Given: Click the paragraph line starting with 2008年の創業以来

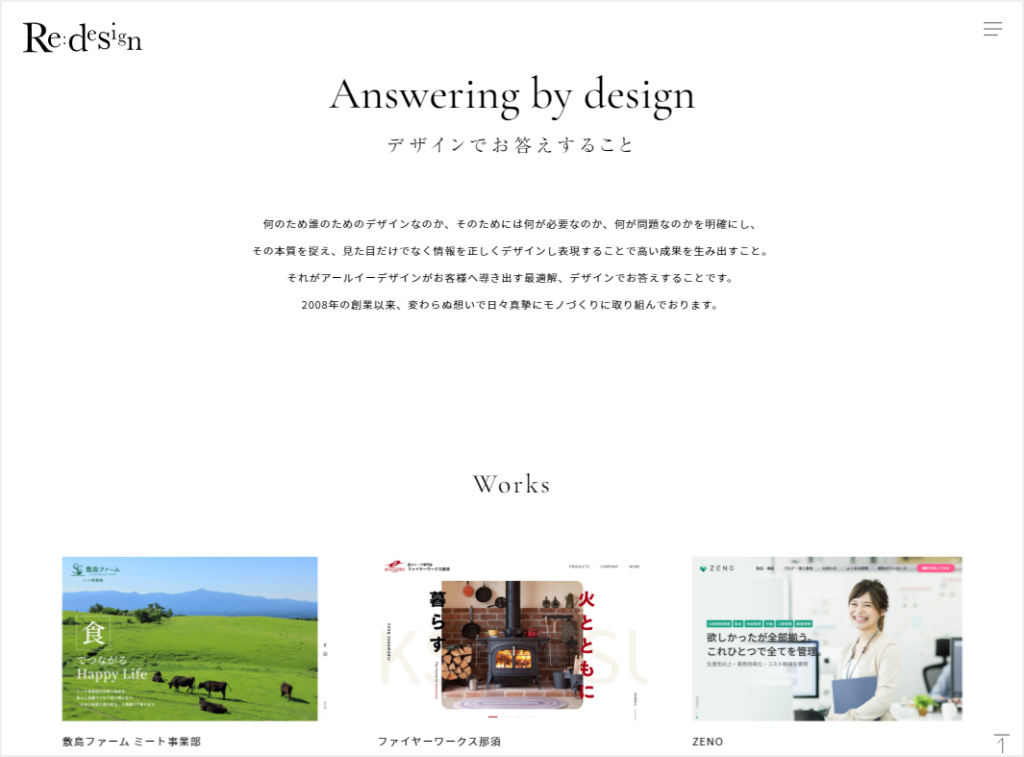Looking at the screenshot, I should 511,305.
